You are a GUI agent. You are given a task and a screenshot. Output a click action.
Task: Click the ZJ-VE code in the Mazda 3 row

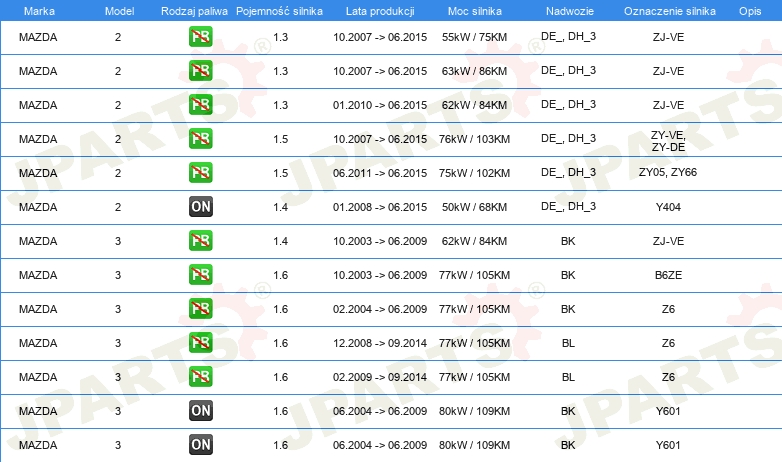668,241
